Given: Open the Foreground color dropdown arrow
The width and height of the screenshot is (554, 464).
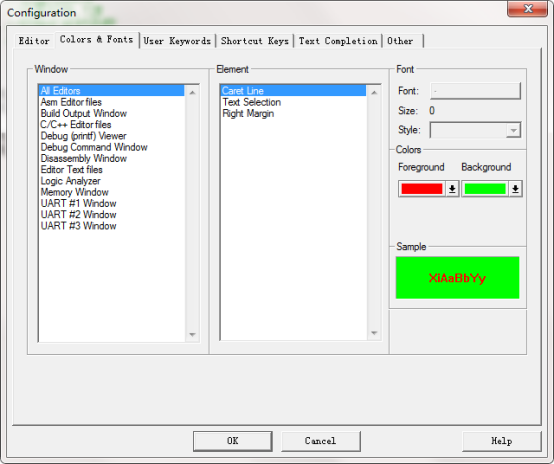Looking at the screenshot, I should (x=452, y=189).
